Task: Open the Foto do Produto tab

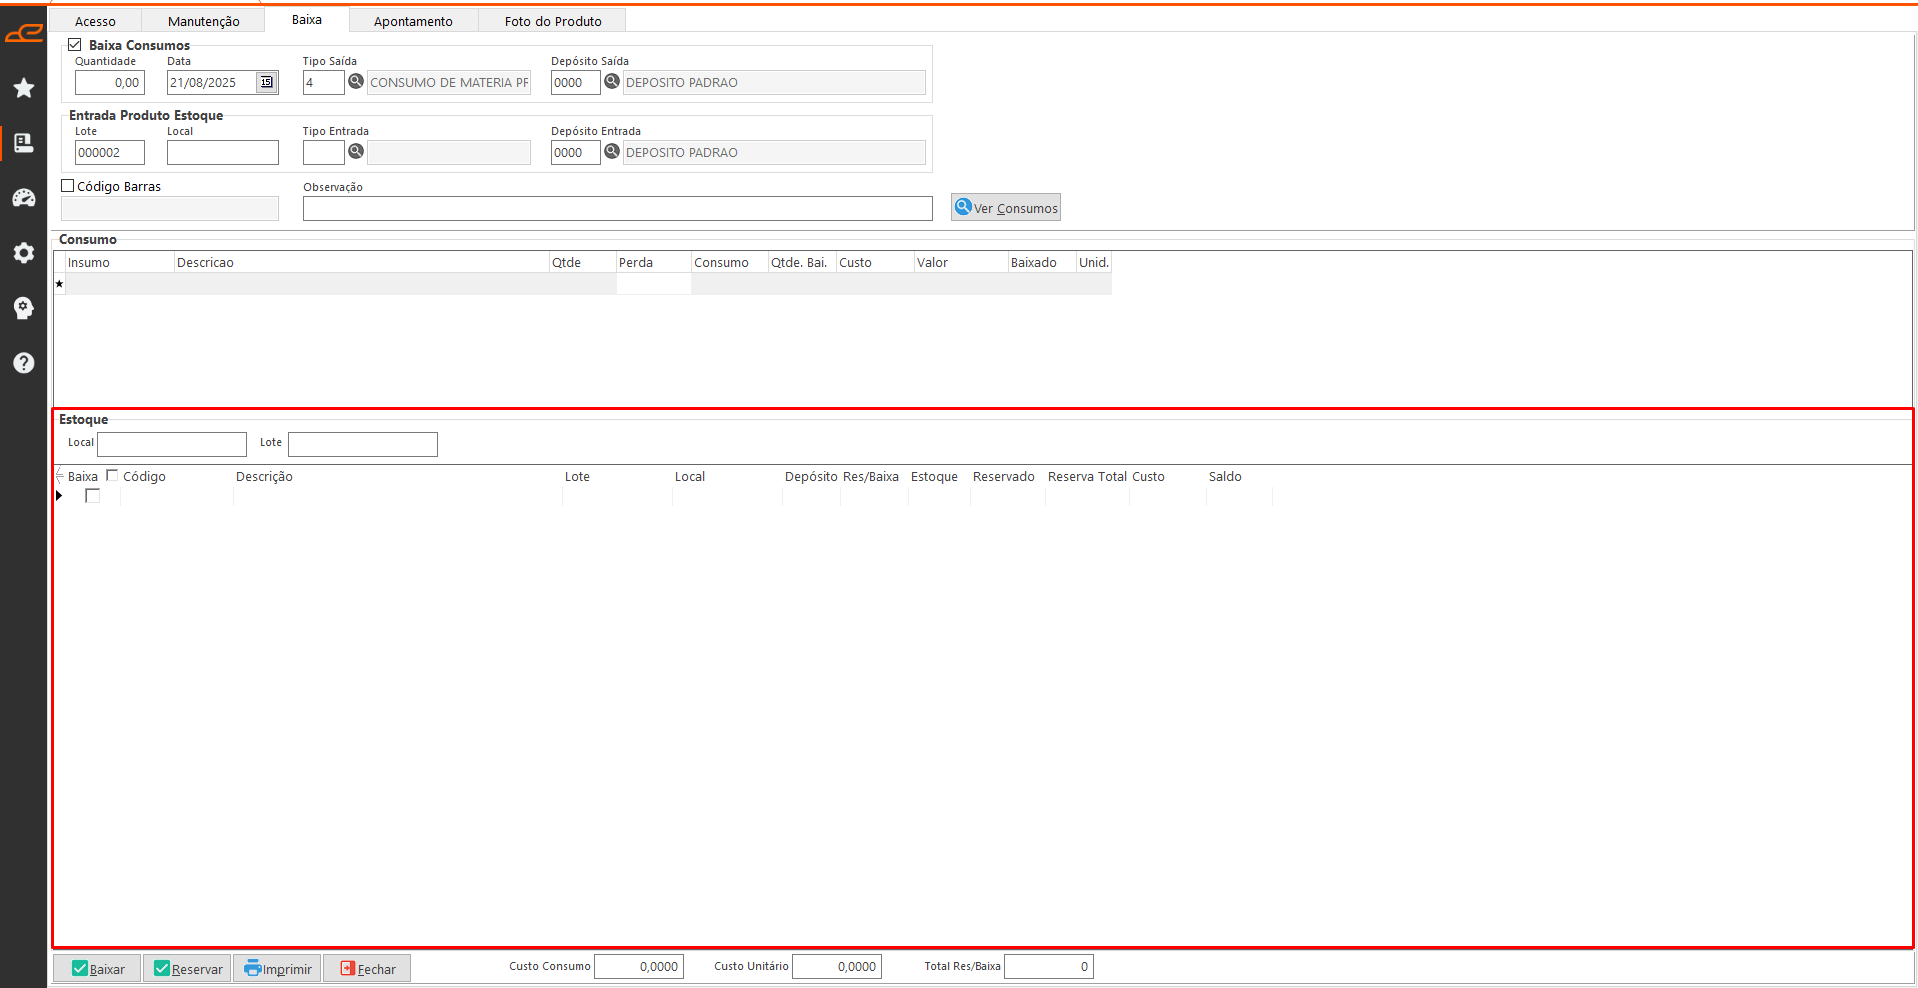Action: click(x=552, y=21)
